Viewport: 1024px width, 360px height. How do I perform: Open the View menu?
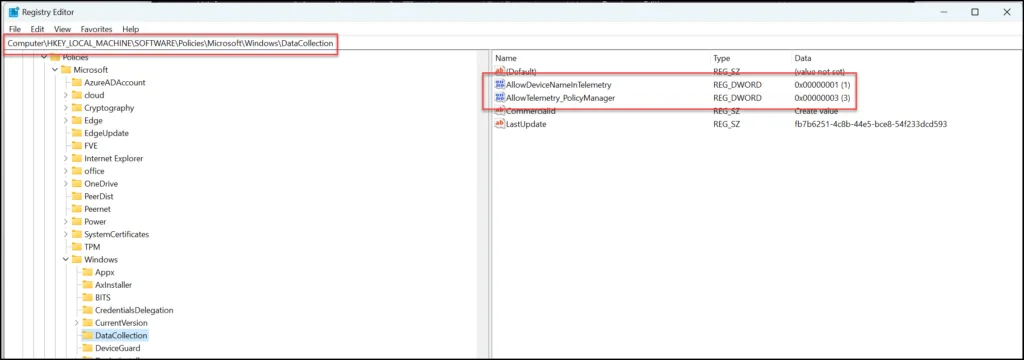coord(63,29)
